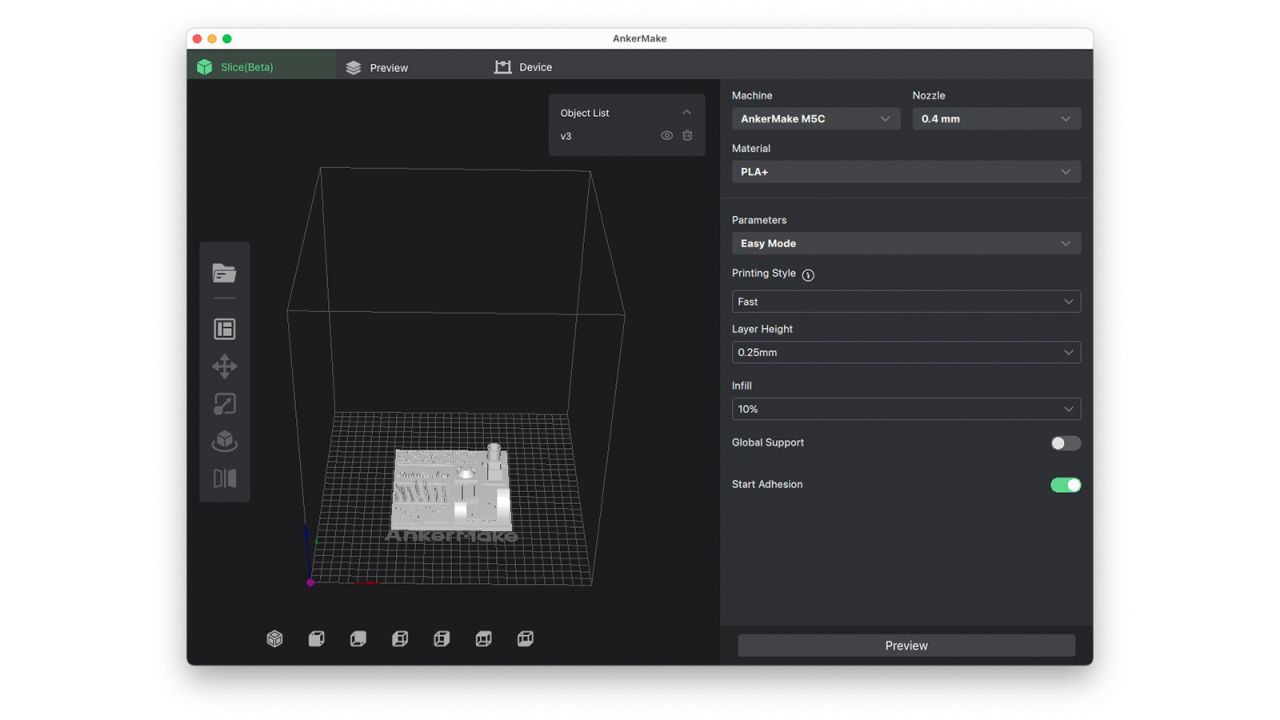Select the last view cube in bottom bar
Viewport: 1280px width, 720px height.
525,638
